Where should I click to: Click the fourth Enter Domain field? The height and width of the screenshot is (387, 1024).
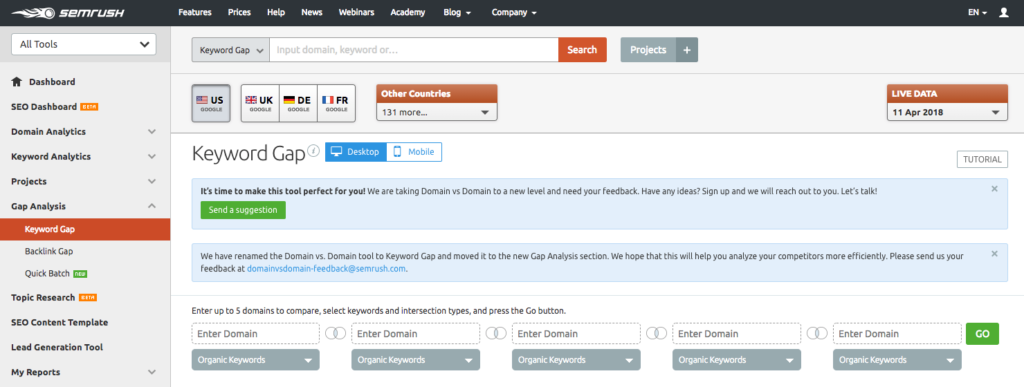coord(737,333)
